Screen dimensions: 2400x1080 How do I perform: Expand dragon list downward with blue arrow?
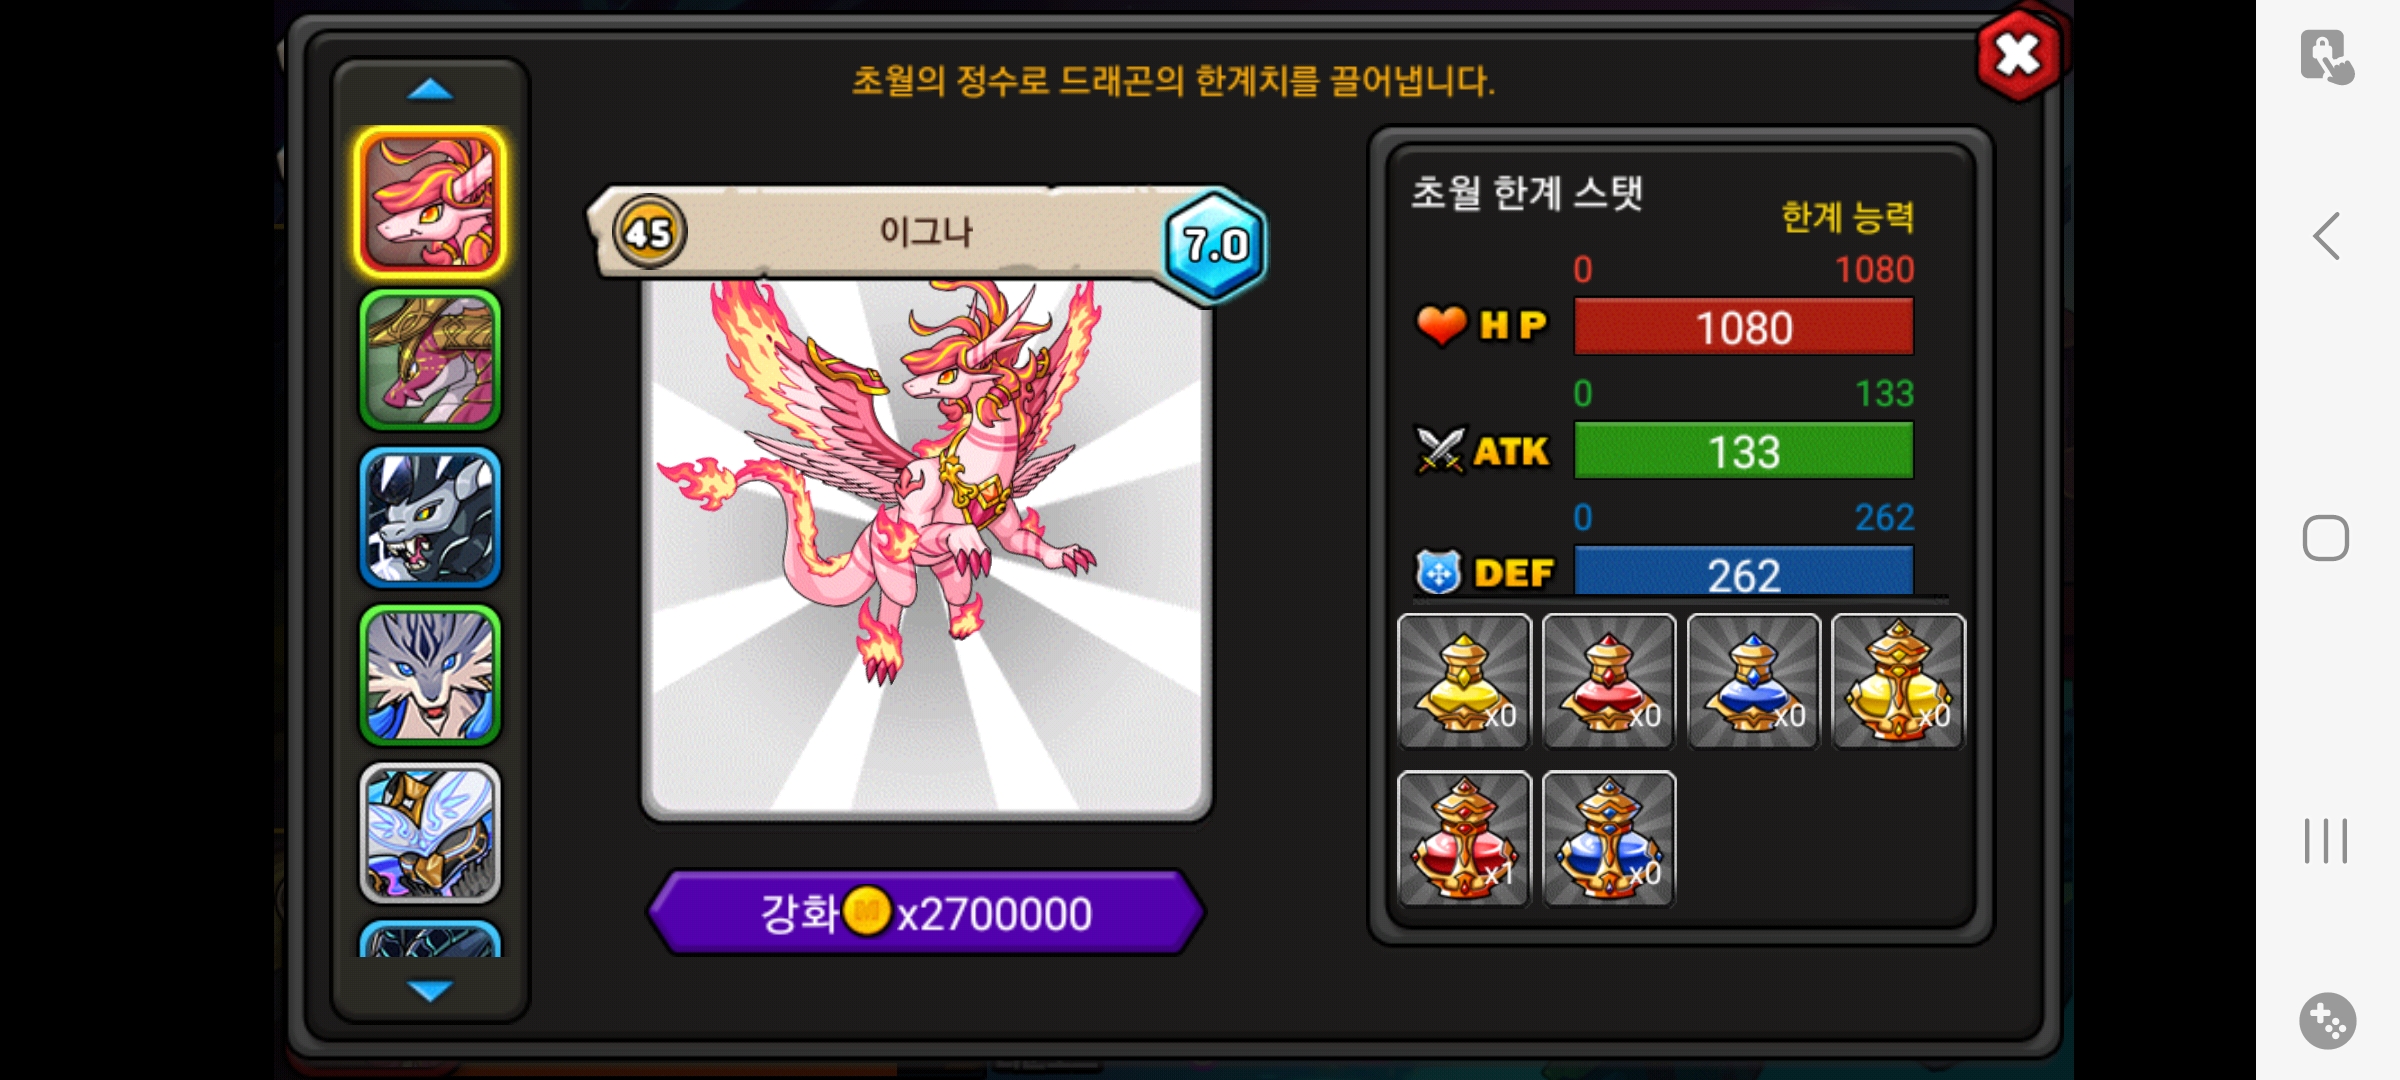coord(431,990)
